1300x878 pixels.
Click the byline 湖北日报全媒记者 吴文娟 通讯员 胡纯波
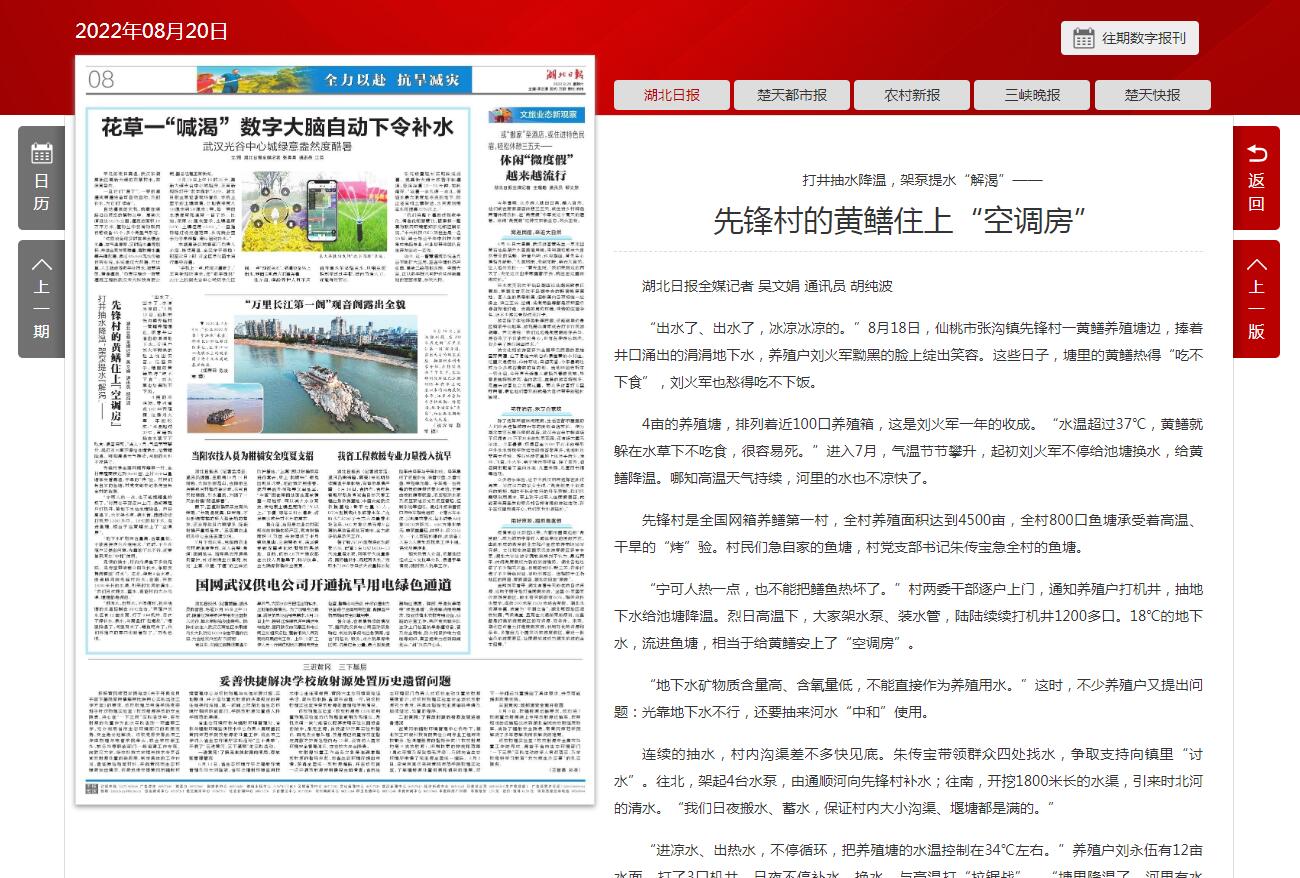click(x=767, y=286)
